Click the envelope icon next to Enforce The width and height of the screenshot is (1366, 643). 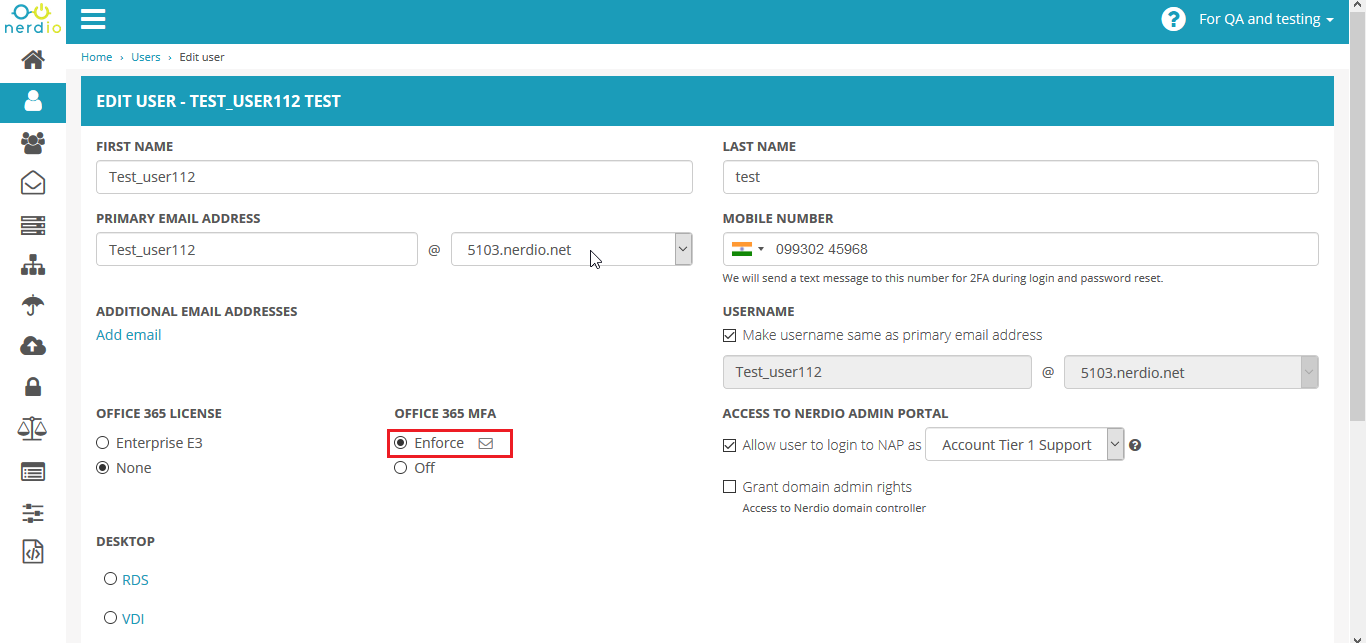pos(486,443)
